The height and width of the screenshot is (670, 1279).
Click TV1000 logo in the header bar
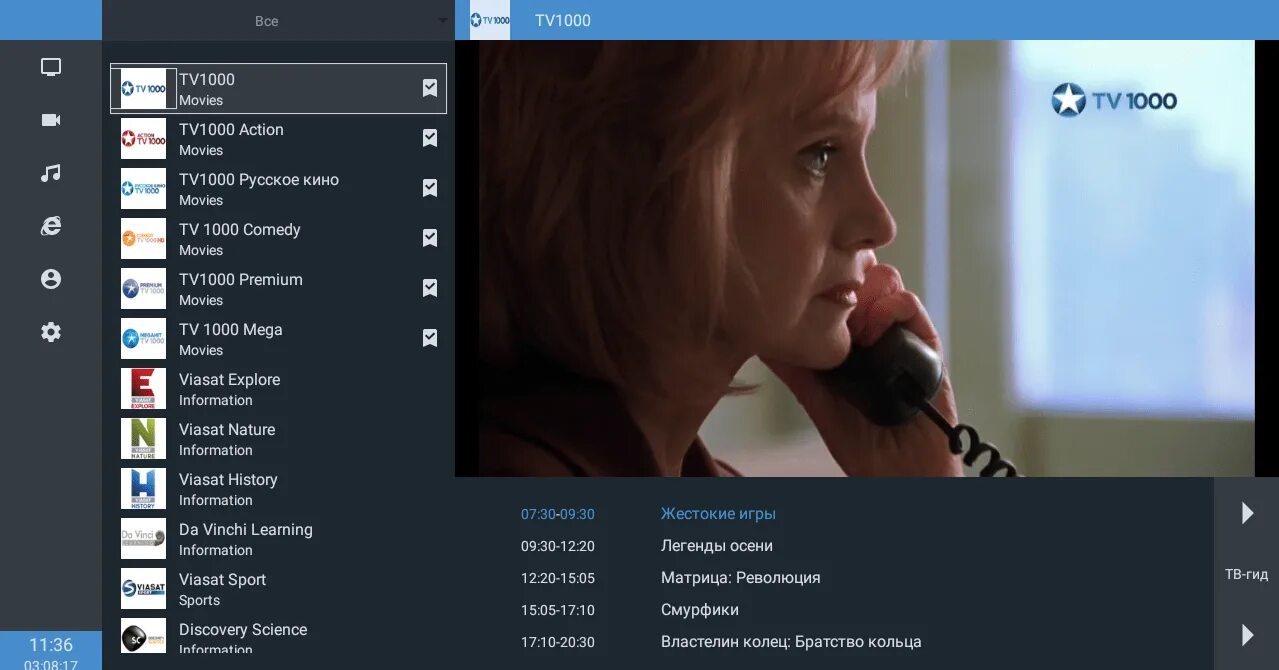490,20
